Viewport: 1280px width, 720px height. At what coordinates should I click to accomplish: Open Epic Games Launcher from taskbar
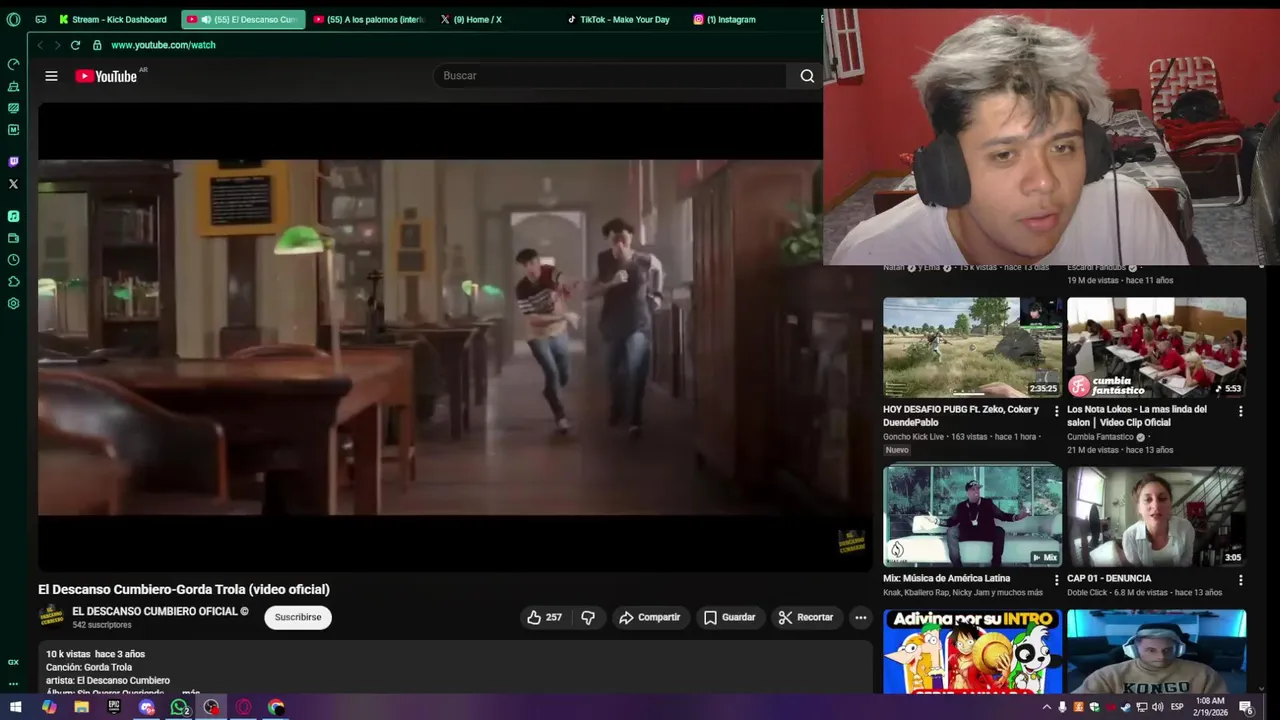(114, 707)
